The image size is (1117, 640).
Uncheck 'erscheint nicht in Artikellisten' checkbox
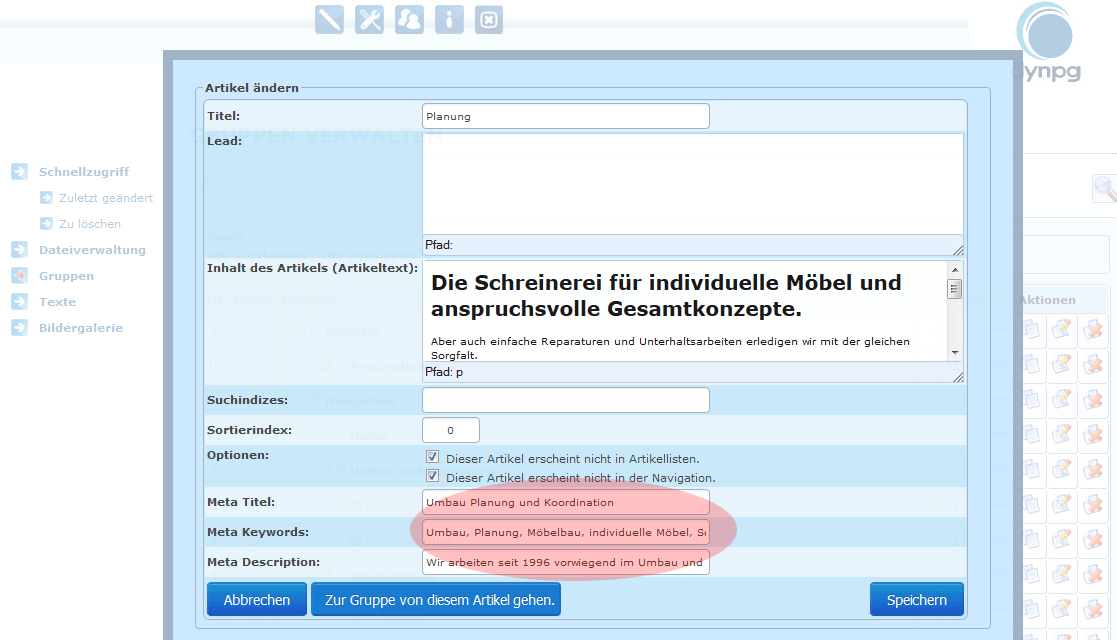click(433, 458)
